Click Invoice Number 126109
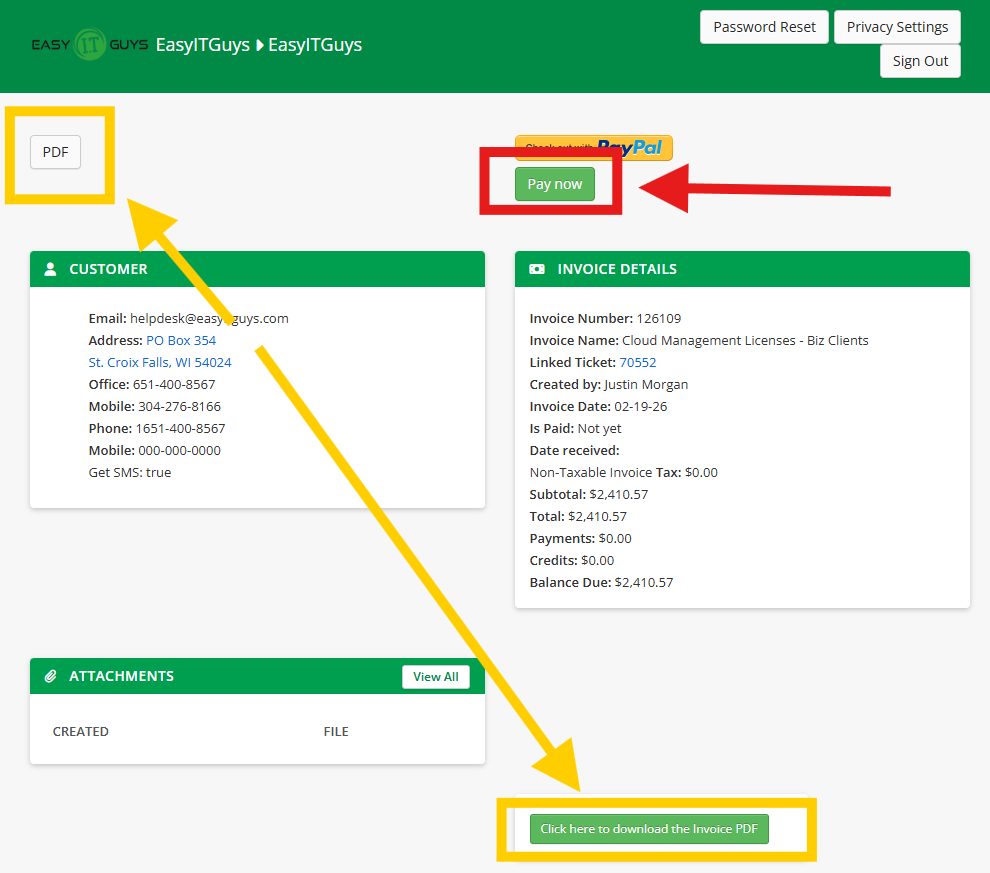Viewport: 990px width, 873px height. coord(605,319)
